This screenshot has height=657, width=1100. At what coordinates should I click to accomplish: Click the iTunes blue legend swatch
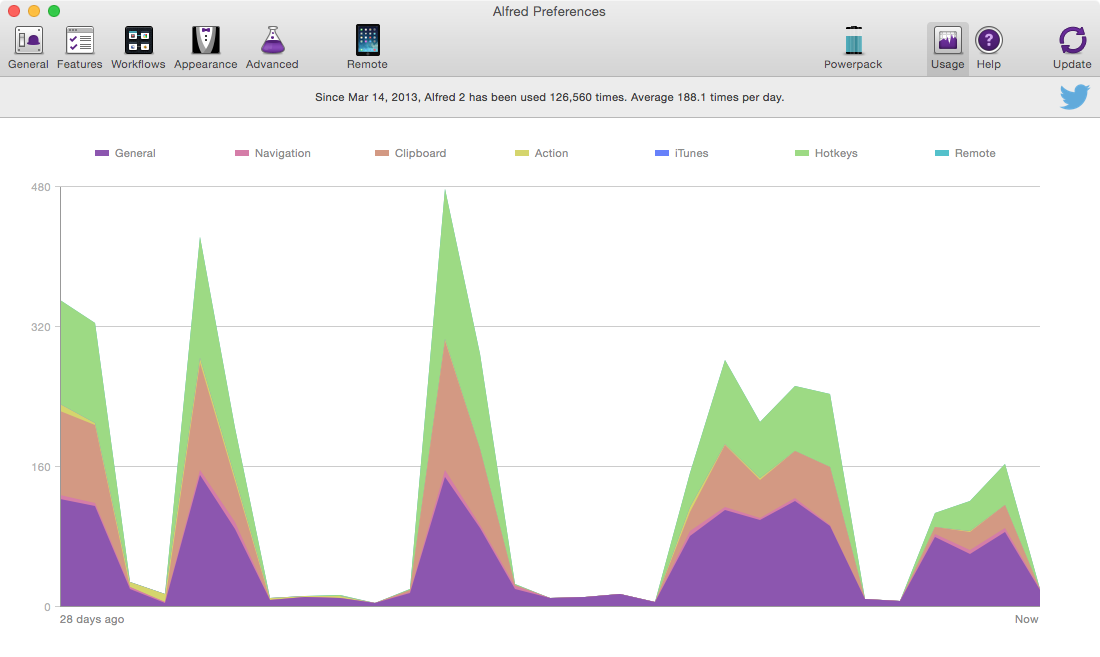point(662,153)
